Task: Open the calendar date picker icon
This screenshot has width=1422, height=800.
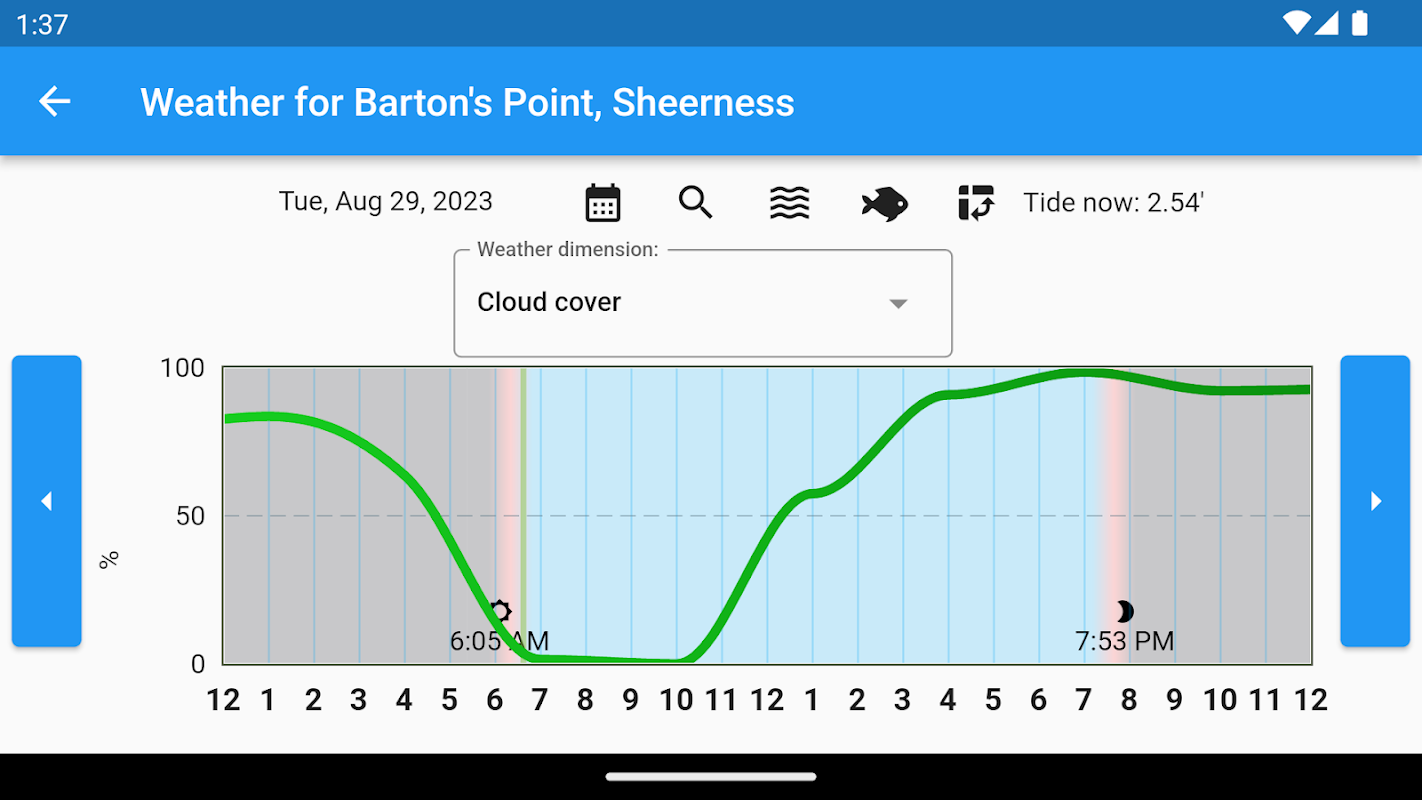Action: pyautogui.click(x=602, y=202)
